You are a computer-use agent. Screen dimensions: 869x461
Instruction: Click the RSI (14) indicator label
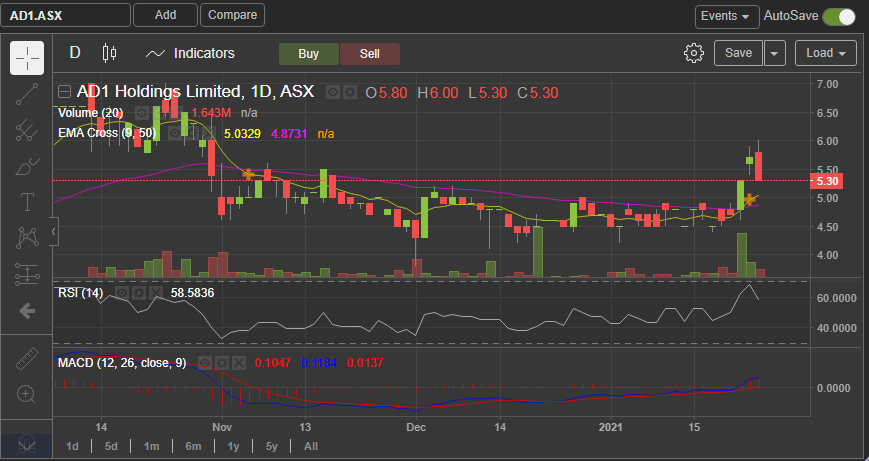pos(80,293)
